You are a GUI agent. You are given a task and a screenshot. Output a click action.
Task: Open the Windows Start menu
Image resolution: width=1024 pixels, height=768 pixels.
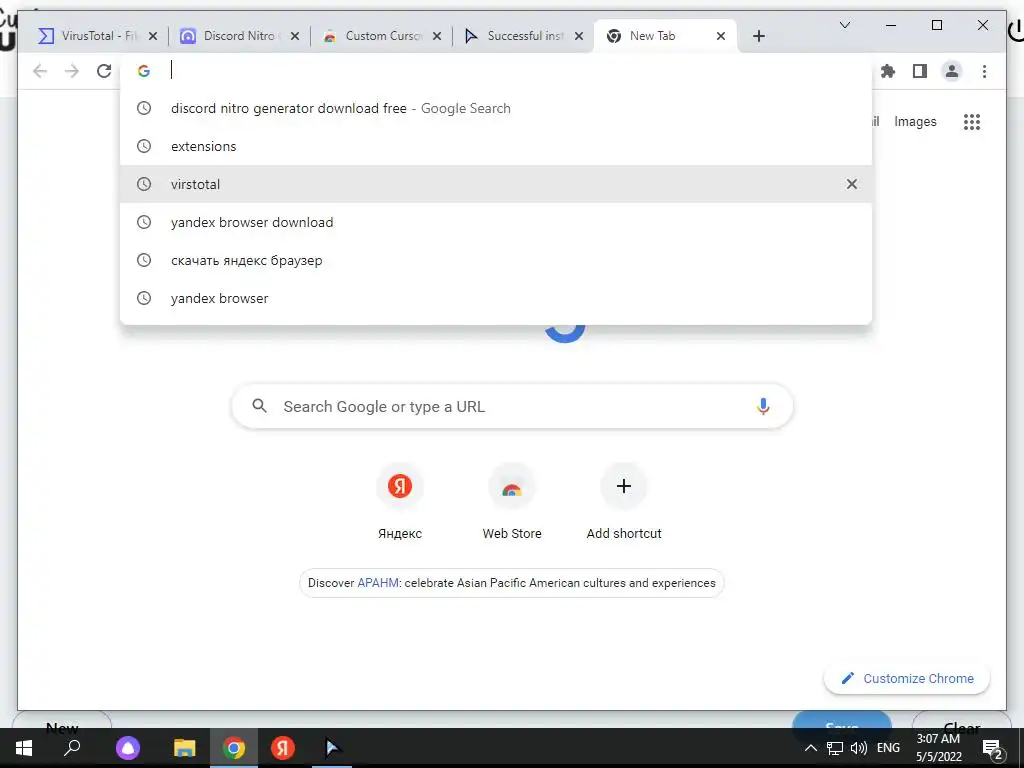[x=24, y=748]
